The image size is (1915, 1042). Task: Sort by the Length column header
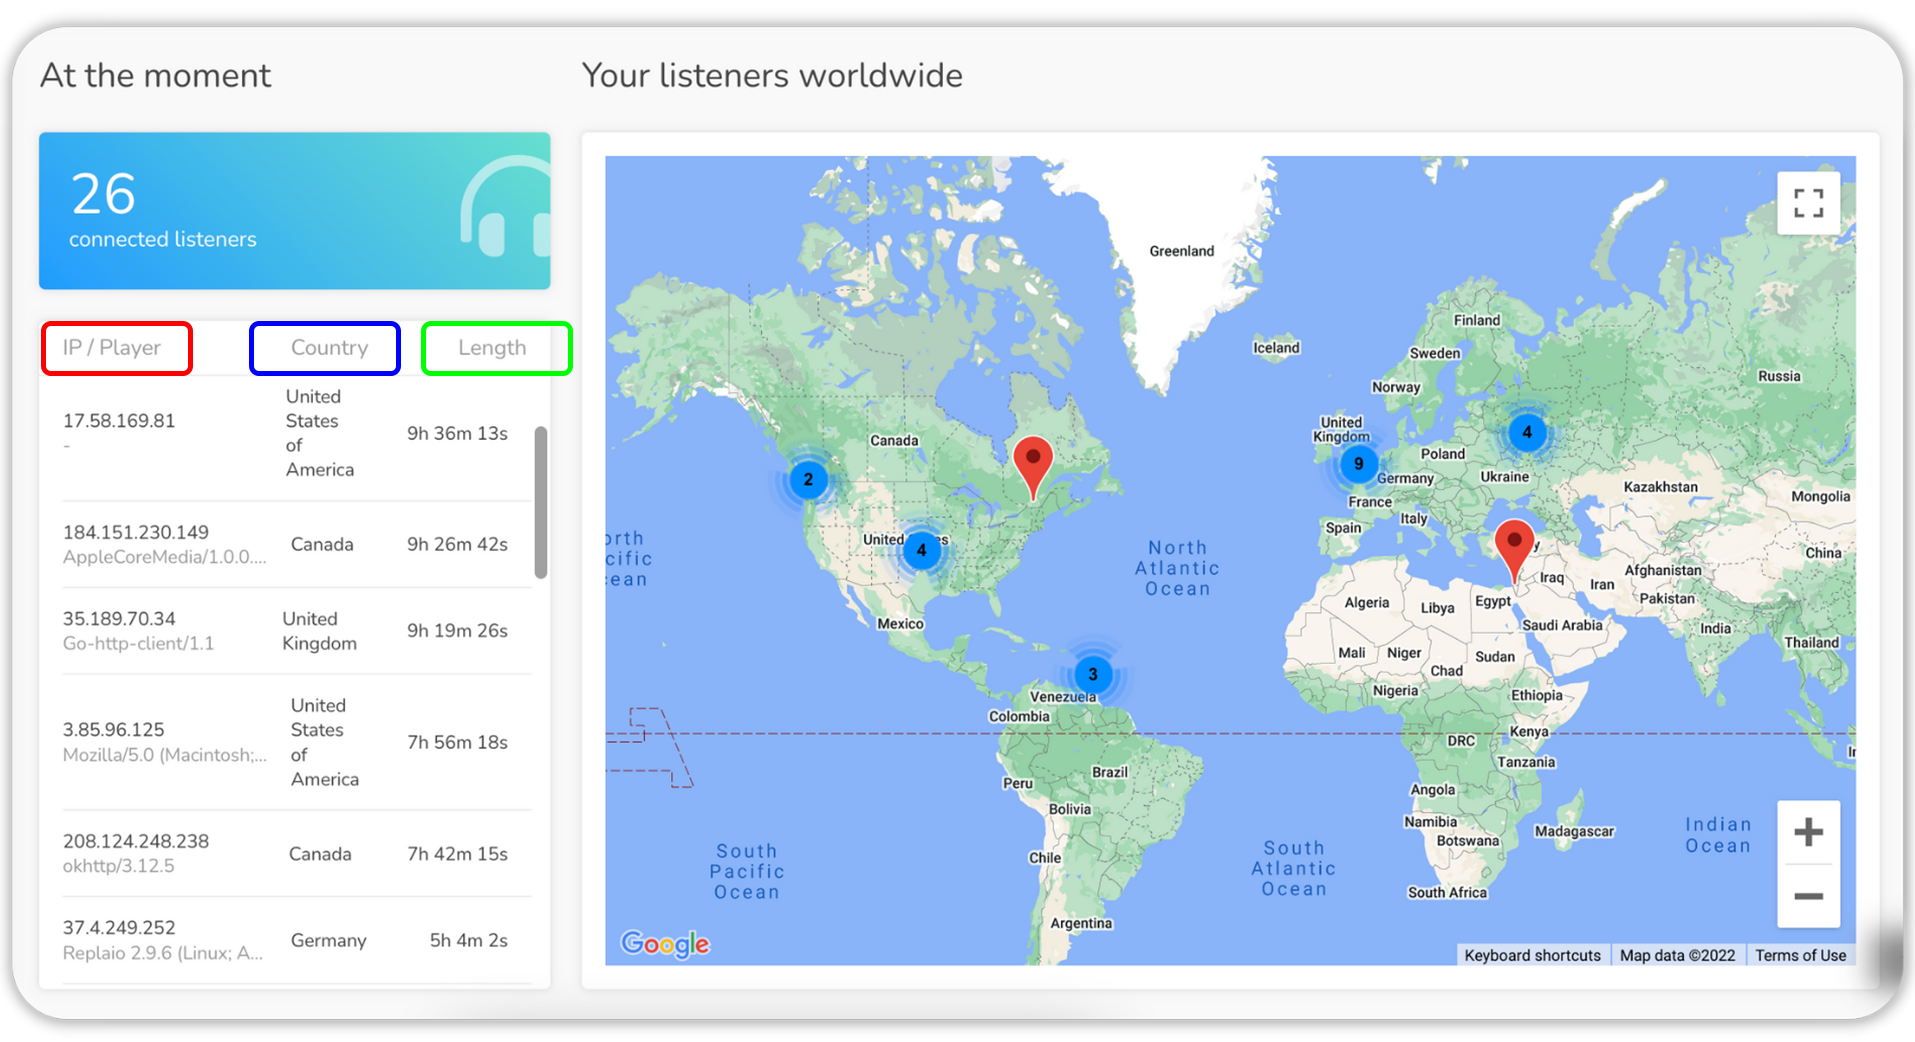tap(492, 348)
